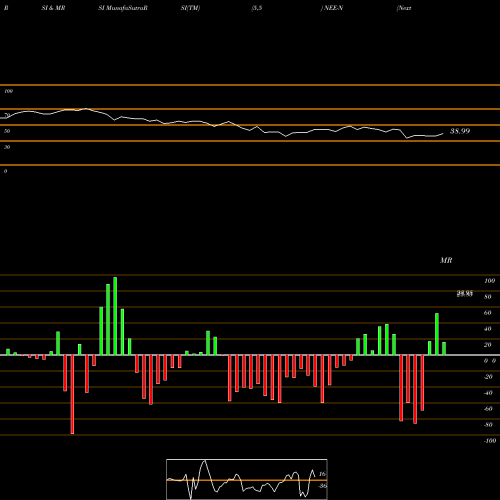Click the 80 label on the MR axis
Viewport: 500px width, 500px height.
pos(488,297)
